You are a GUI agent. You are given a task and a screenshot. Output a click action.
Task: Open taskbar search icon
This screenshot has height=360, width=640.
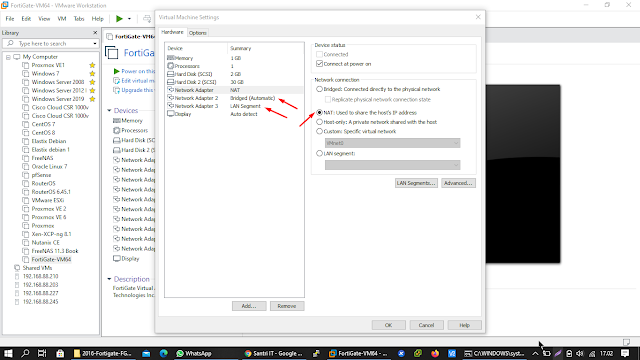pyautogui.click(x=25, y=353)
